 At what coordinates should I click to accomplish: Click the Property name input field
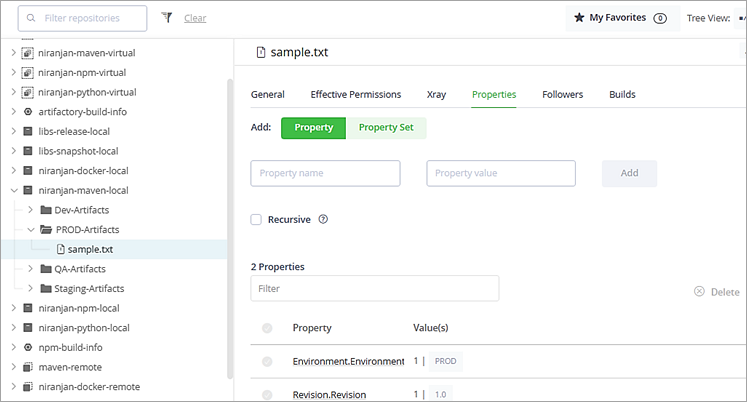(x=325, y=173)
